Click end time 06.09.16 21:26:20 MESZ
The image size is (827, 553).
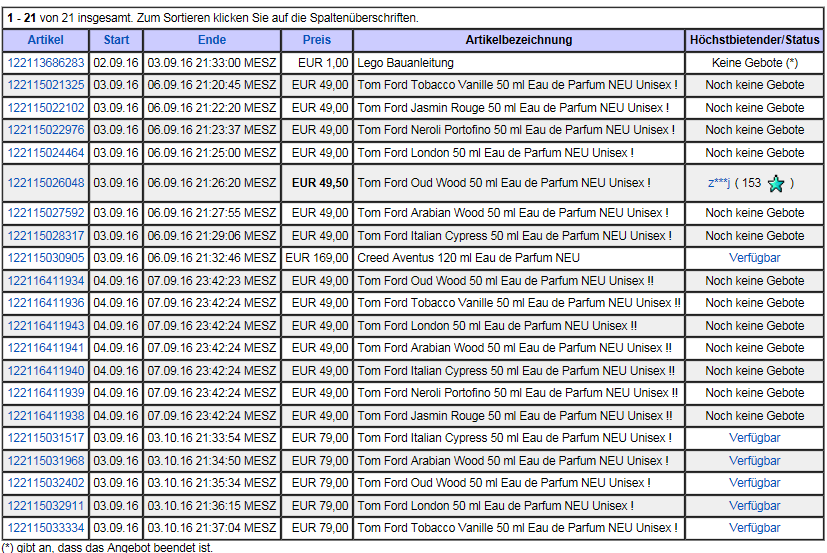pos(211,183)
